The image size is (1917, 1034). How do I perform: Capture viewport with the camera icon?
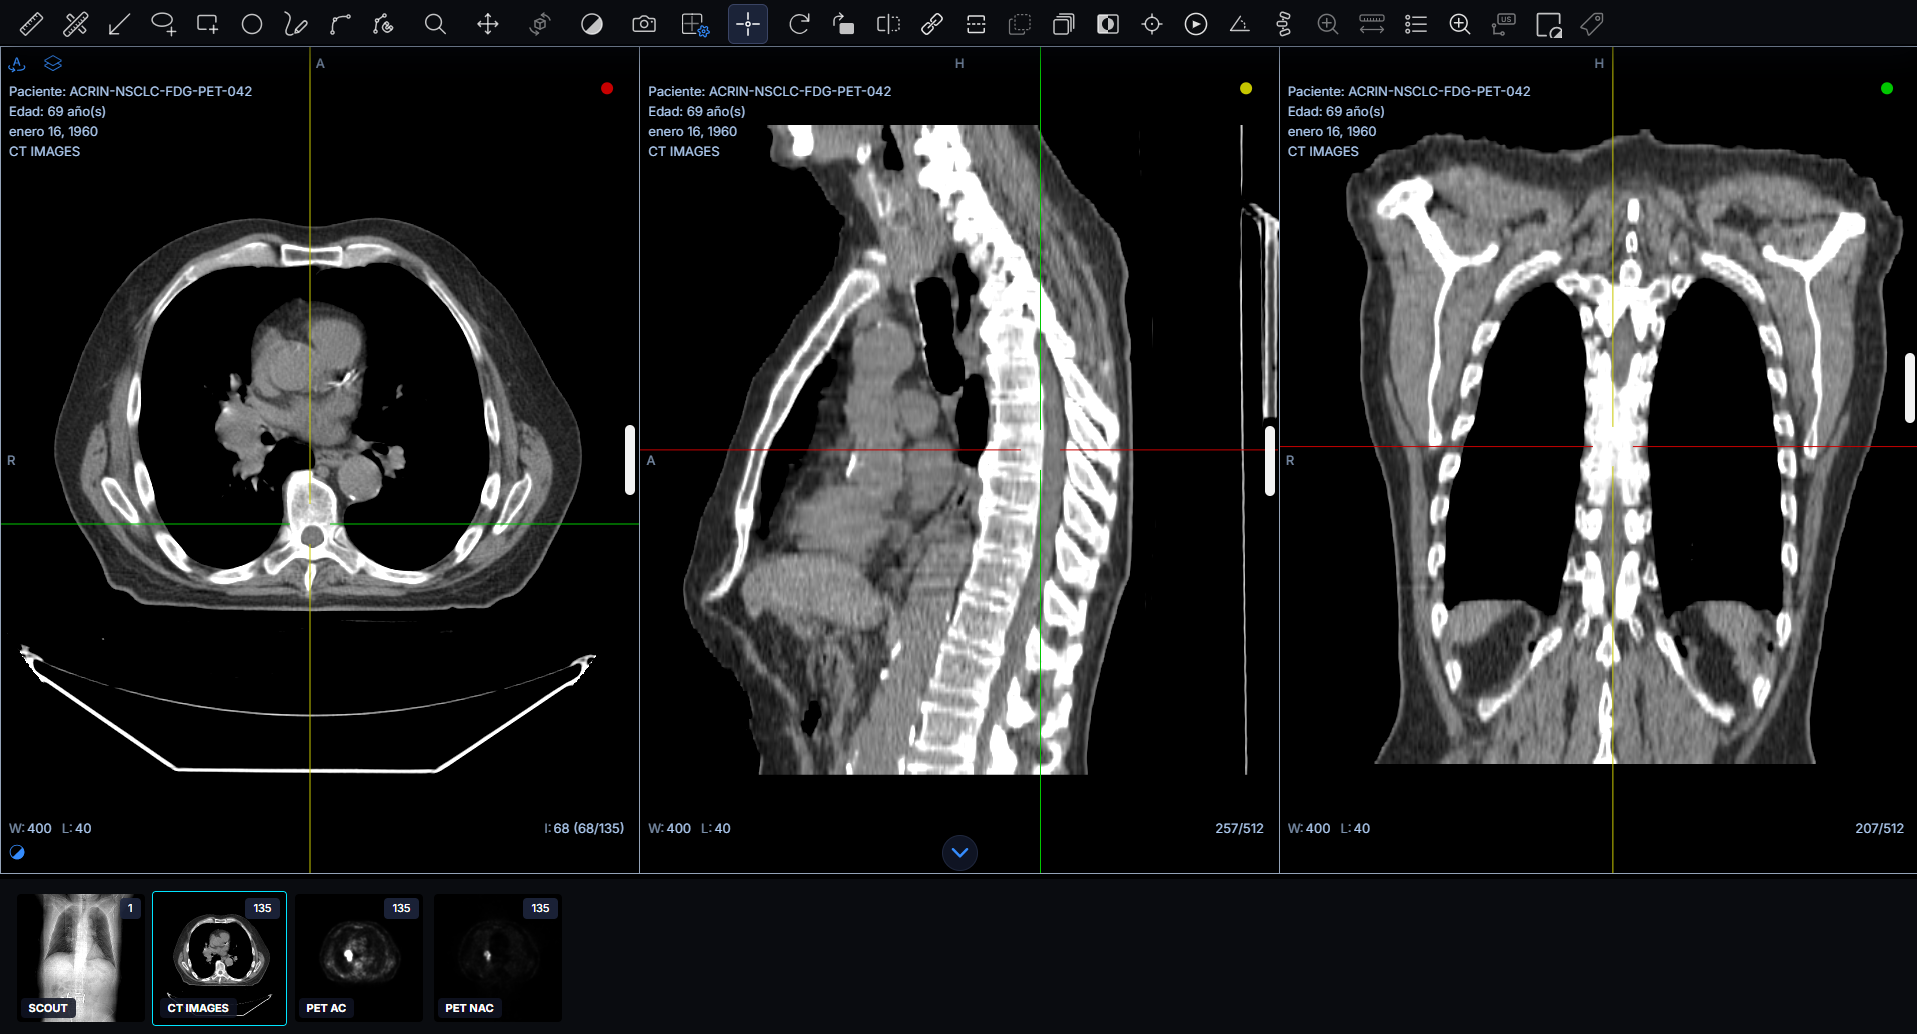[644, 24]
